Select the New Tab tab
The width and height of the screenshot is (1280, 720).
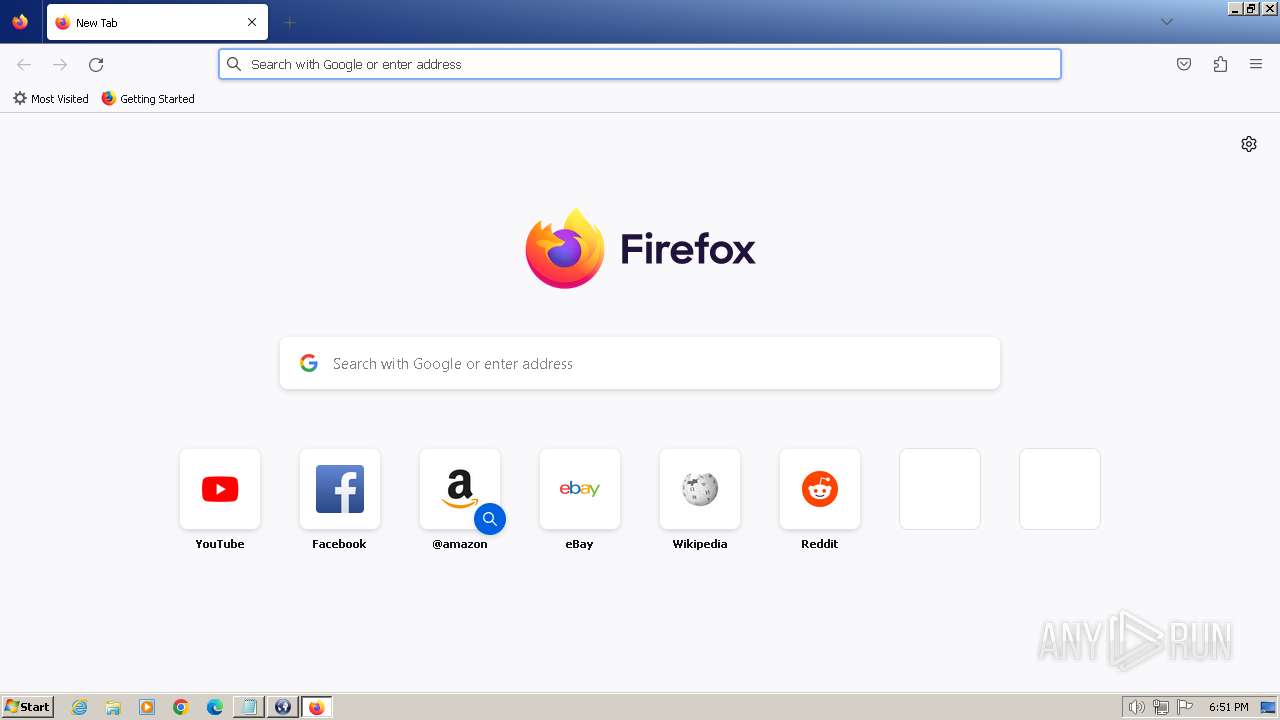point(157,22)
